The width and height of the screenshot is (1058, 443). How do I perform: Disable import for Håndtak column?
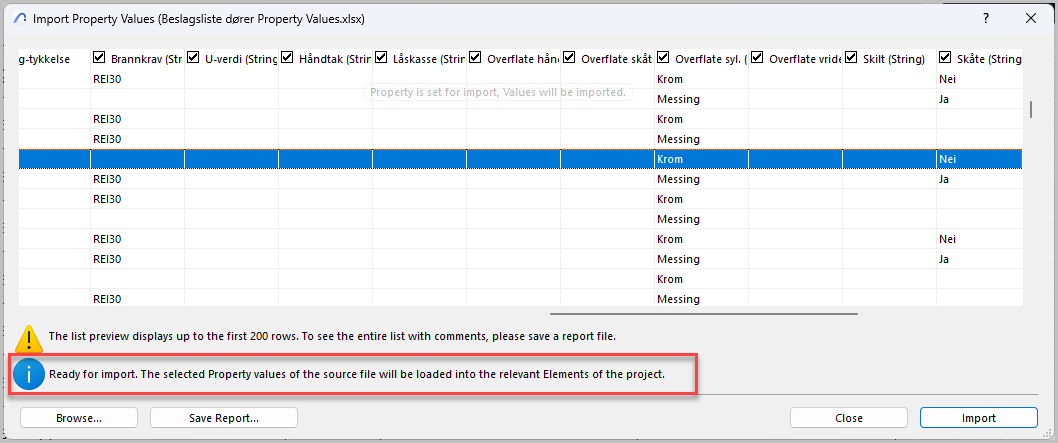pyautogui.click(x=287, y=58)
